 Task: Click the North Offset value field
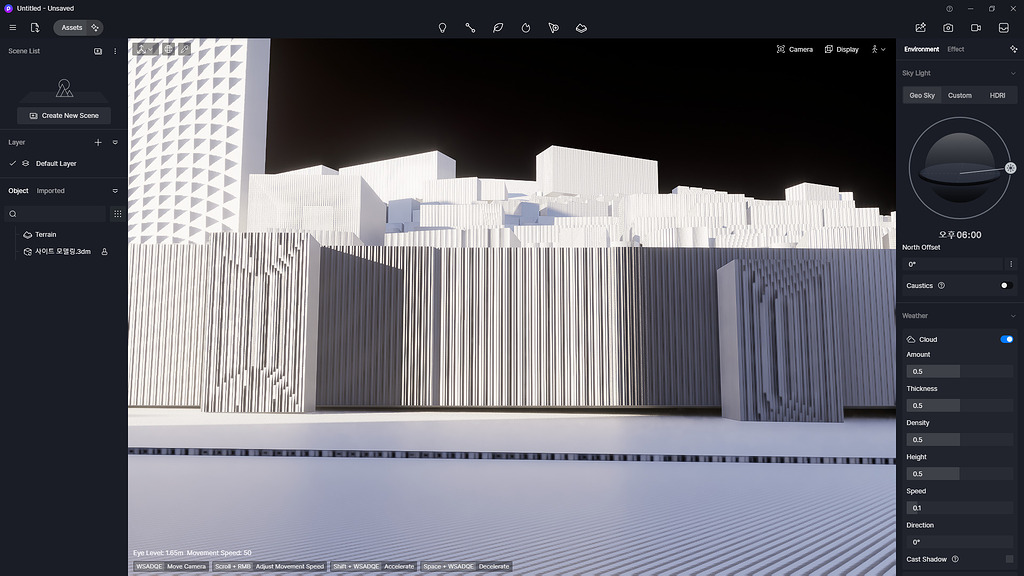point(953,264)
